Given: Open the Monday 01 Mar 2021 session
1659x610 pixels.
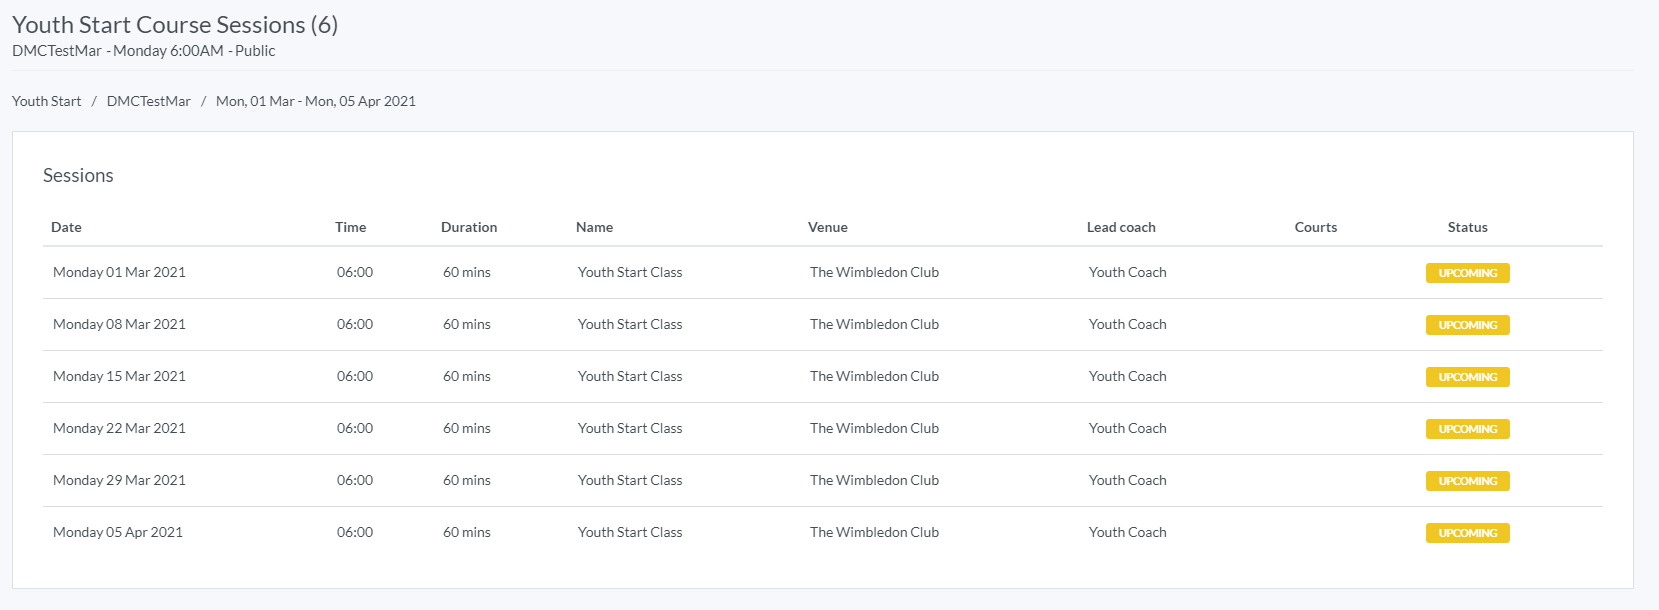Looking at the screenshot, I should [x=119, y=272].
